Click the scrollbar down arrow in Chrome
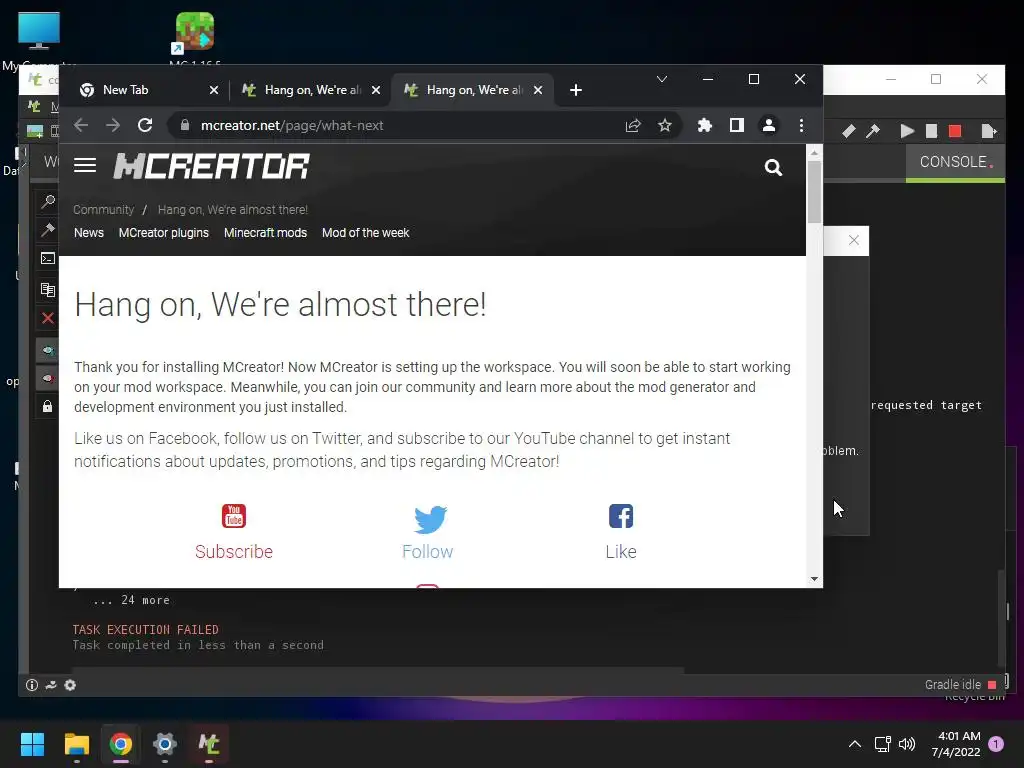This screenshot has width=1024, height=768. (x=814, y=579)
